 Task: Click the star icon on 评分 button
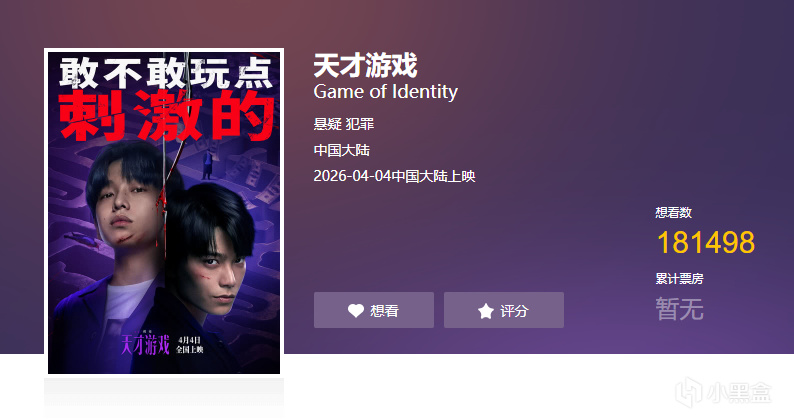coord(485,311)
